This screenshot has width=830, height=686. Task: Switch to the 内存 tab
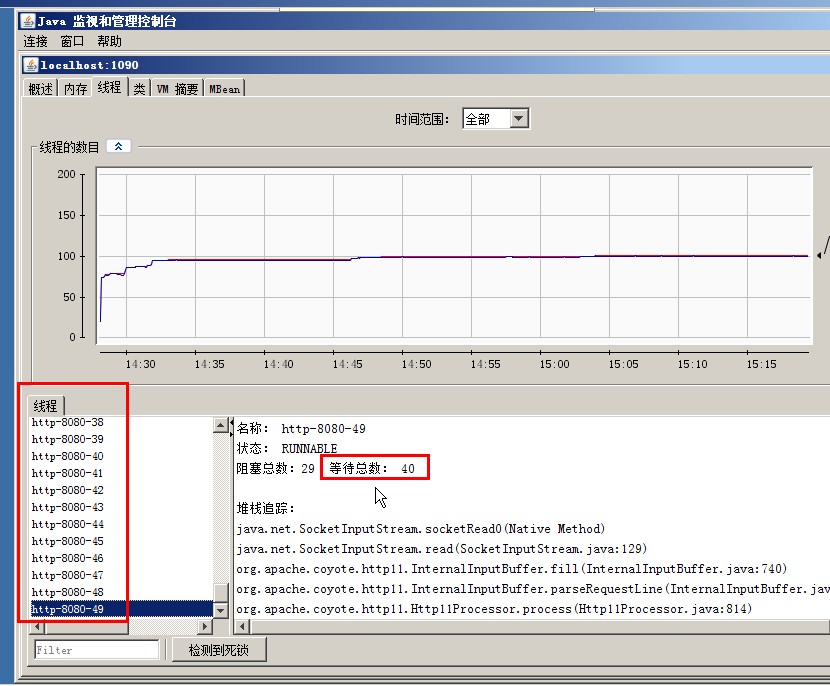pos(75,88)
